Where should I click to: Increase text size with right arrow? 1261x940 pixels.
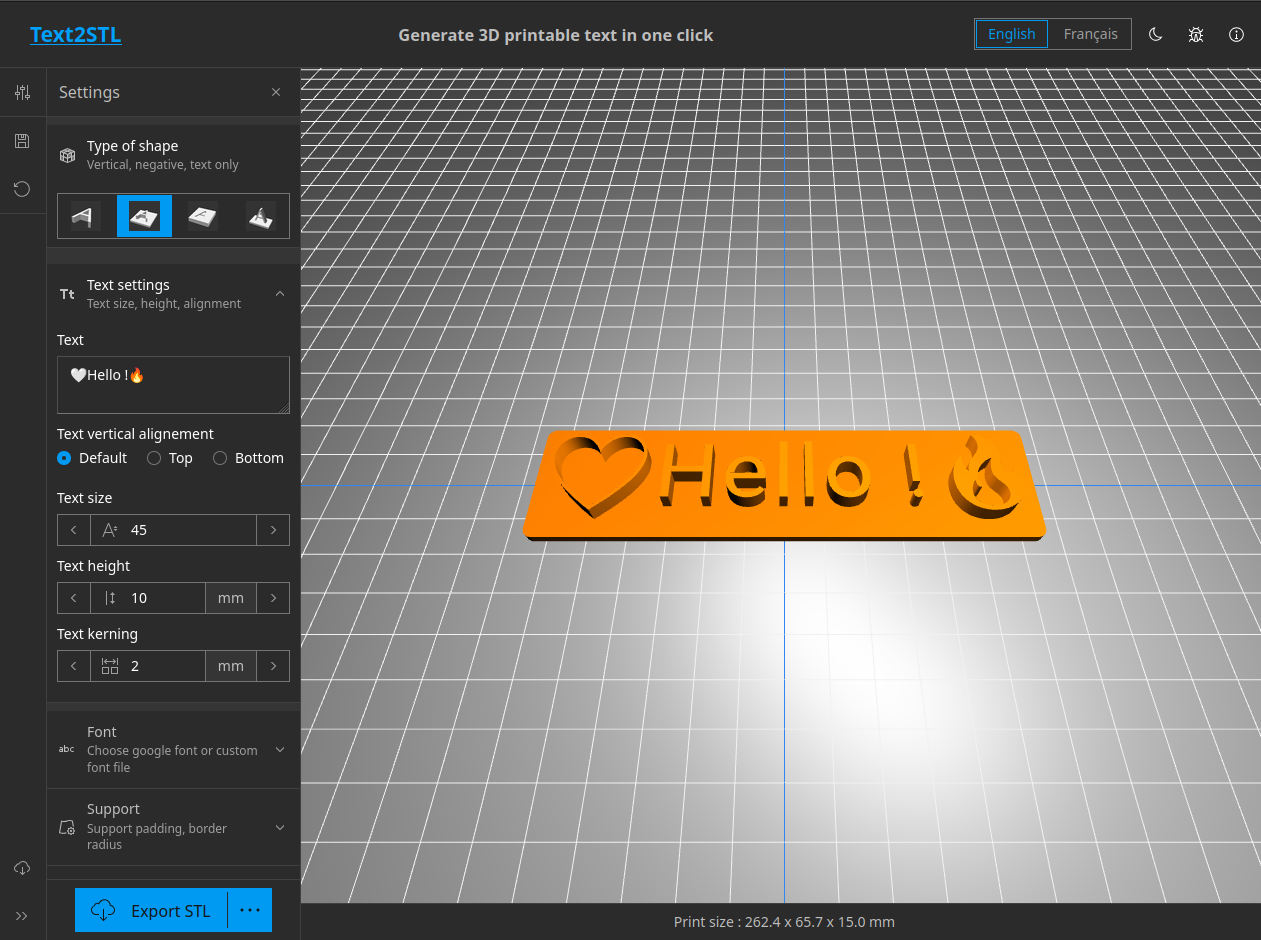click(273, 530)
